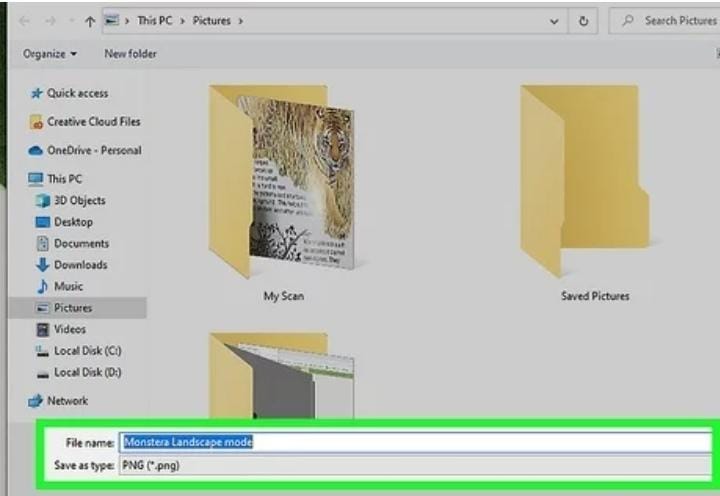Click the Search Pictures box
This screenshot has height=496, width=720.
click(664, 21)
